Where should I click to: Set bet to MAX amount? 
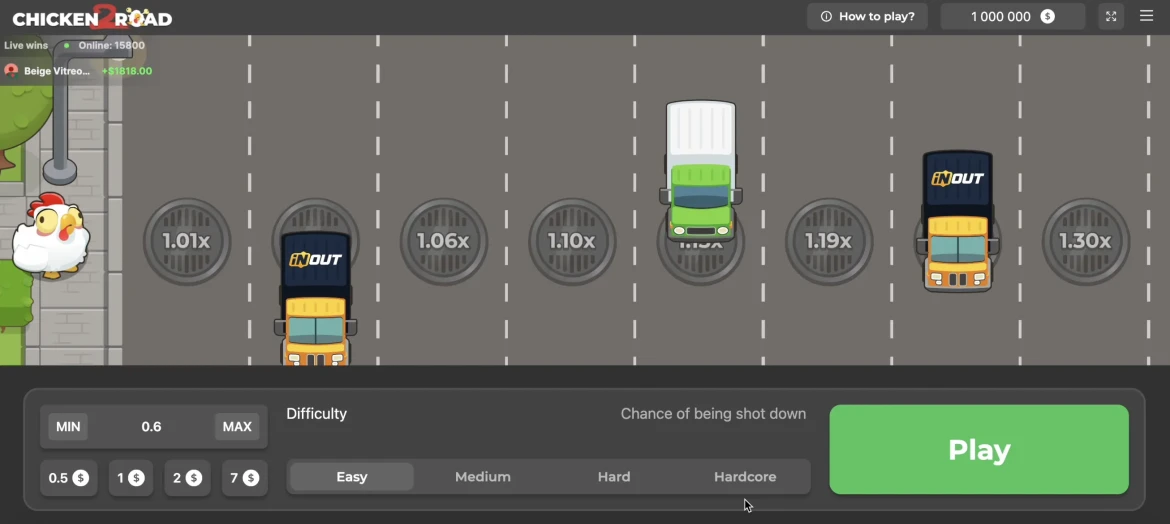pyautogui.click(x=237, y=427)
